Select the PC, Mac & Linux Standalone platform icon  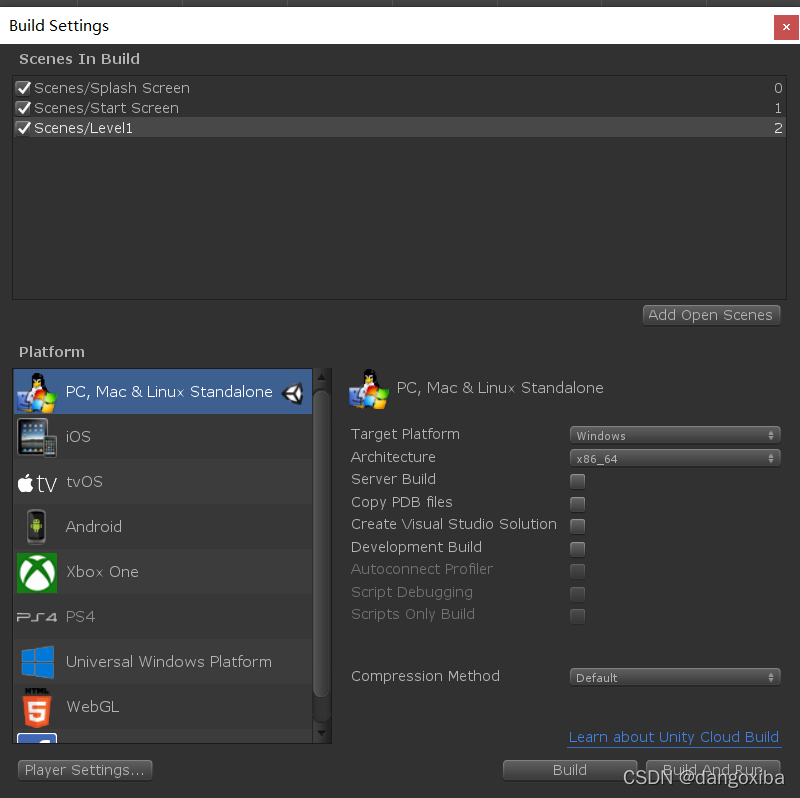click(36, 392)
